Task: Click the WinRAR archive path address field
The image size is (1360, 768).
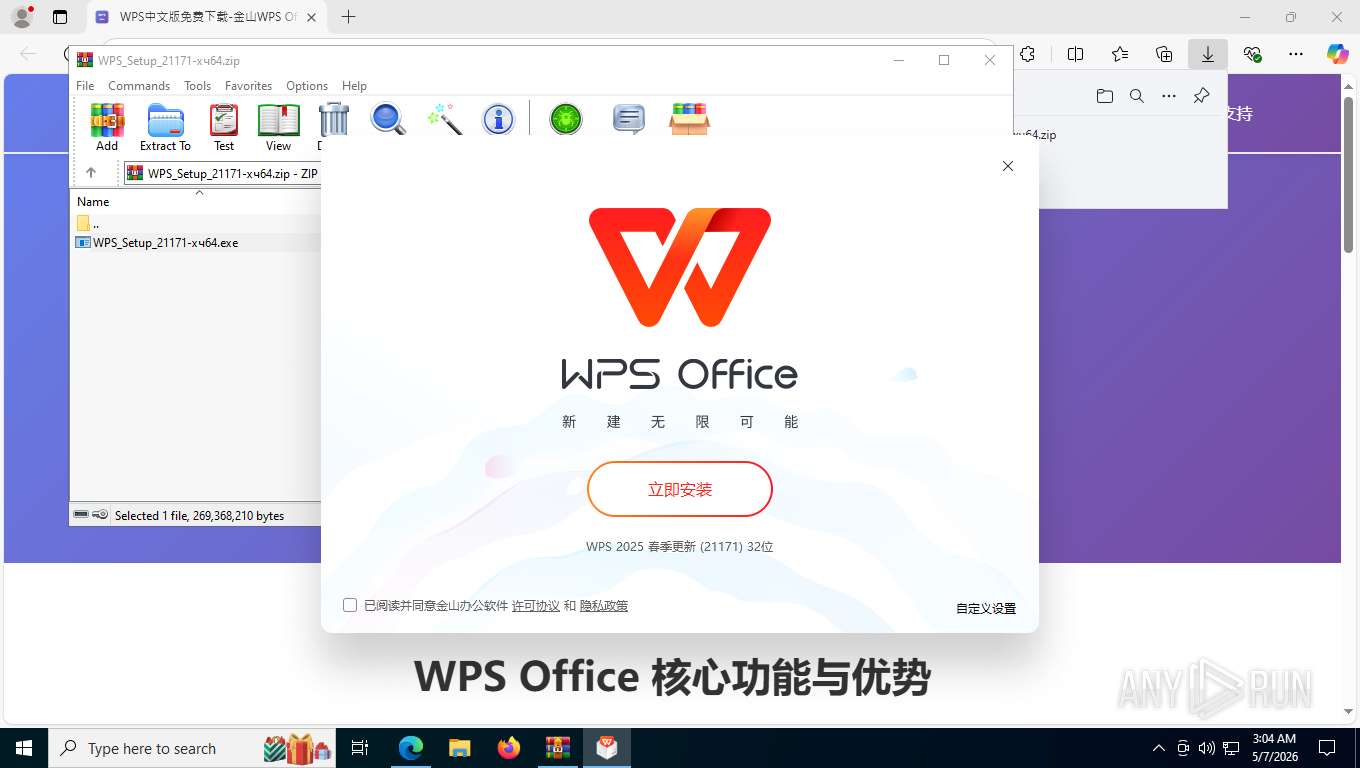Action: pyautogui.click(x=222, y=173)
